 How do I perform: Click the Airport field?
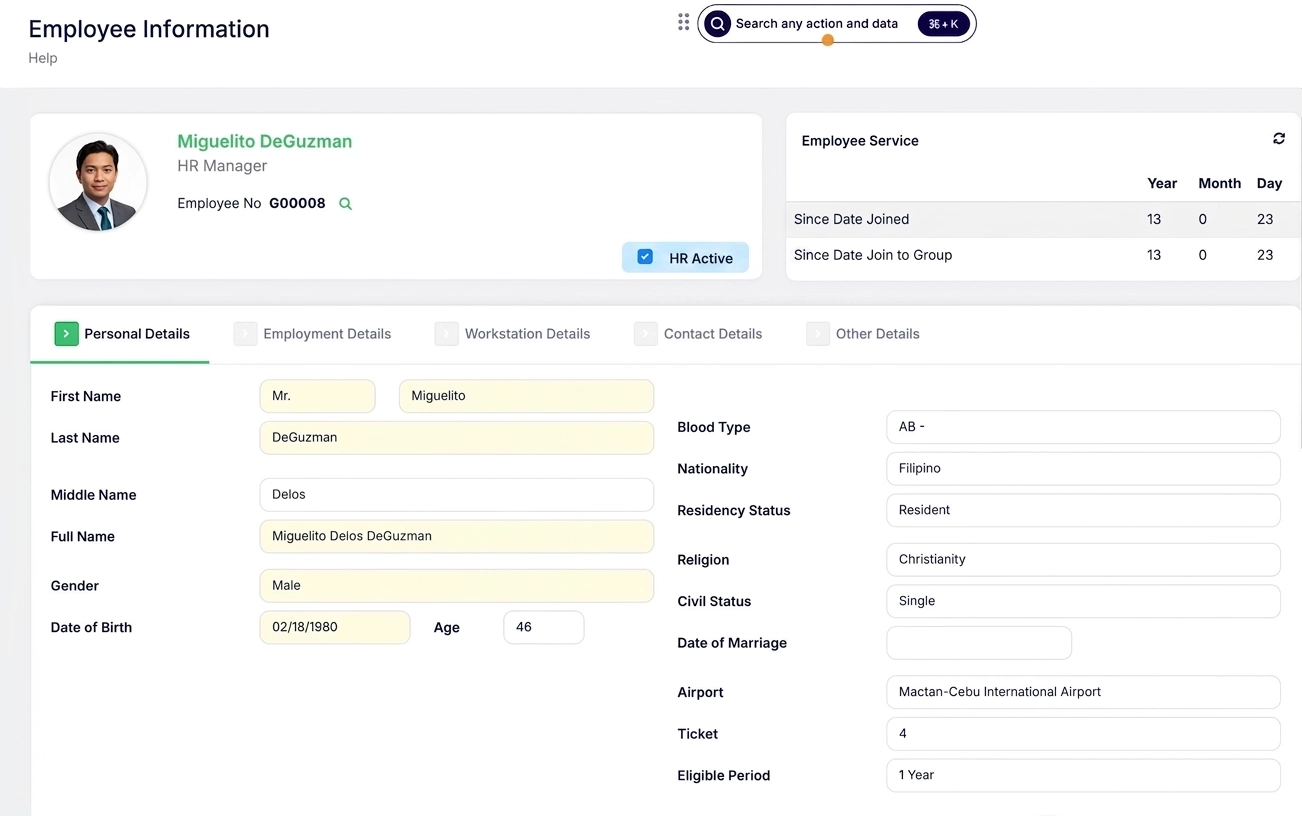point(1083,692)
